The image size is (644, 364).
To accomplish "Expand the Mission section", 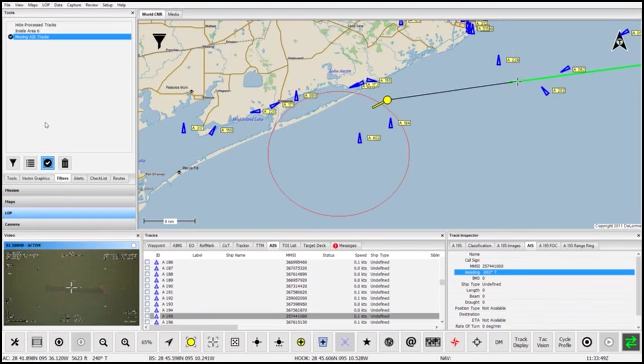I will 69,190.
